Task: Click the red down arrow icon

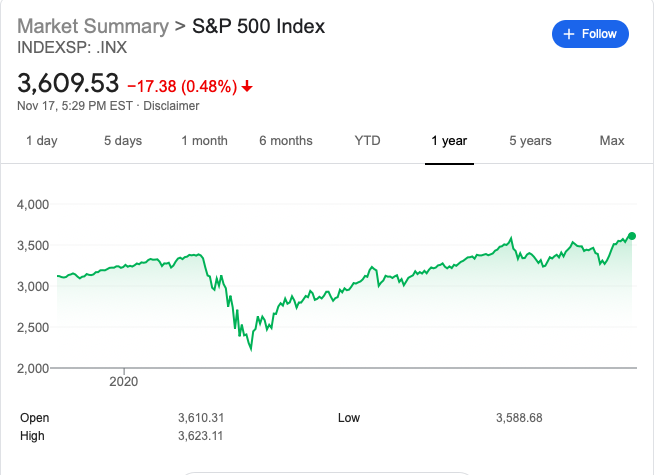Action: [248, 86]
